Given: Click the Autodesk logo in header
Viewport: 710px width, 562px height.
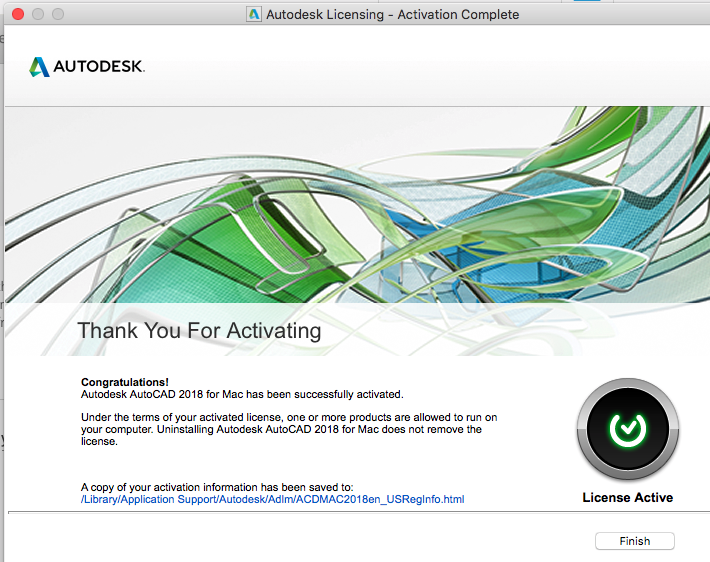Looking at the screenshot, I should tap(87, 67).
